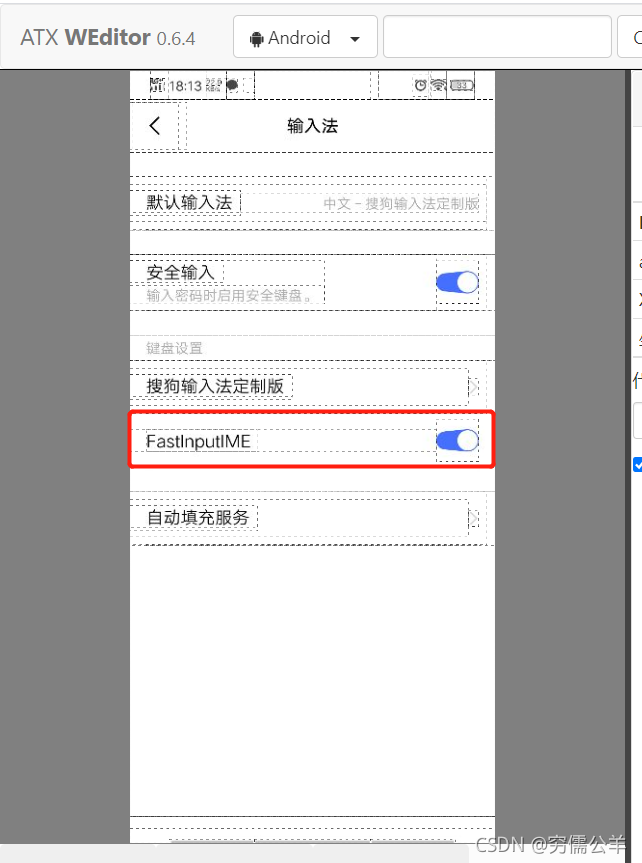Image resolution: width=642 pixels, height=863 pixels.
Task: Tap the back arrow icon
Action: (155, 126)
